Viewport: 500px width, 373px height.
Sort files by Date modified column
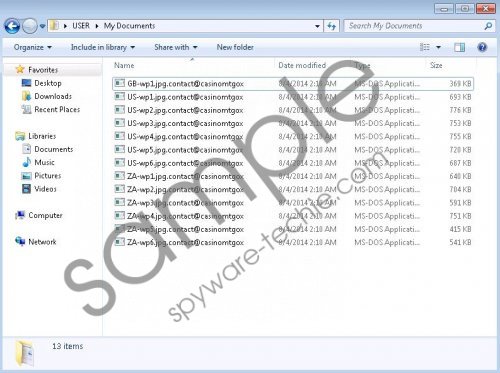tap(302, 65)
